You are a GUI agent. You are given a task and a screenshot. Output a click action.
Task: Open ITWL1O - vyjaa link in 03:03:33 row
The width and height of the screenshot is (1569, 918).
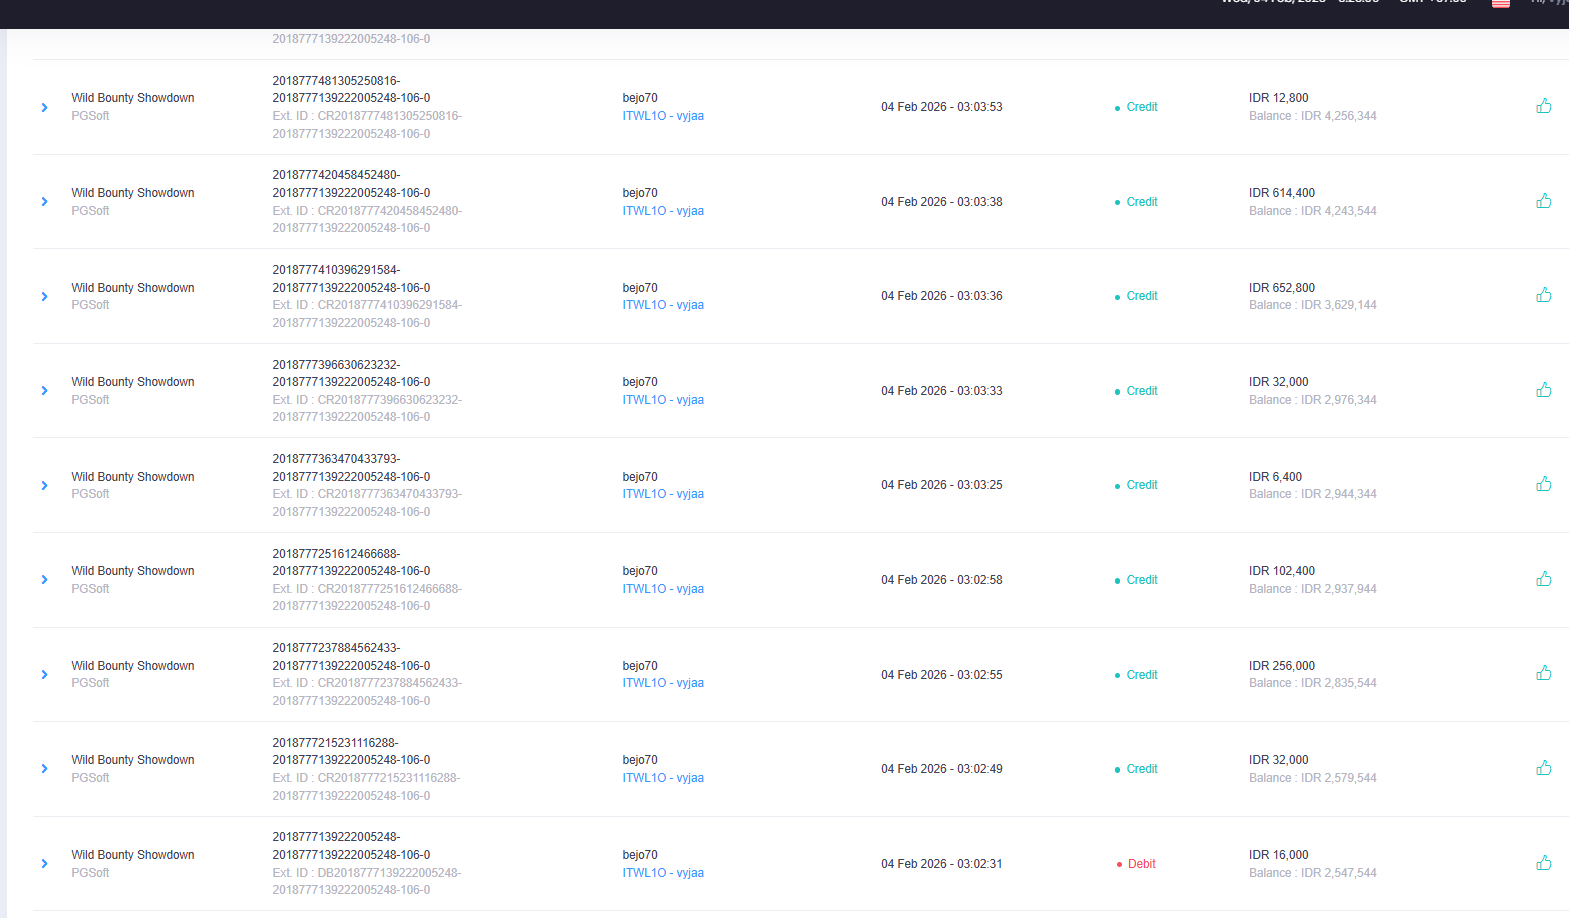[663, 400]
